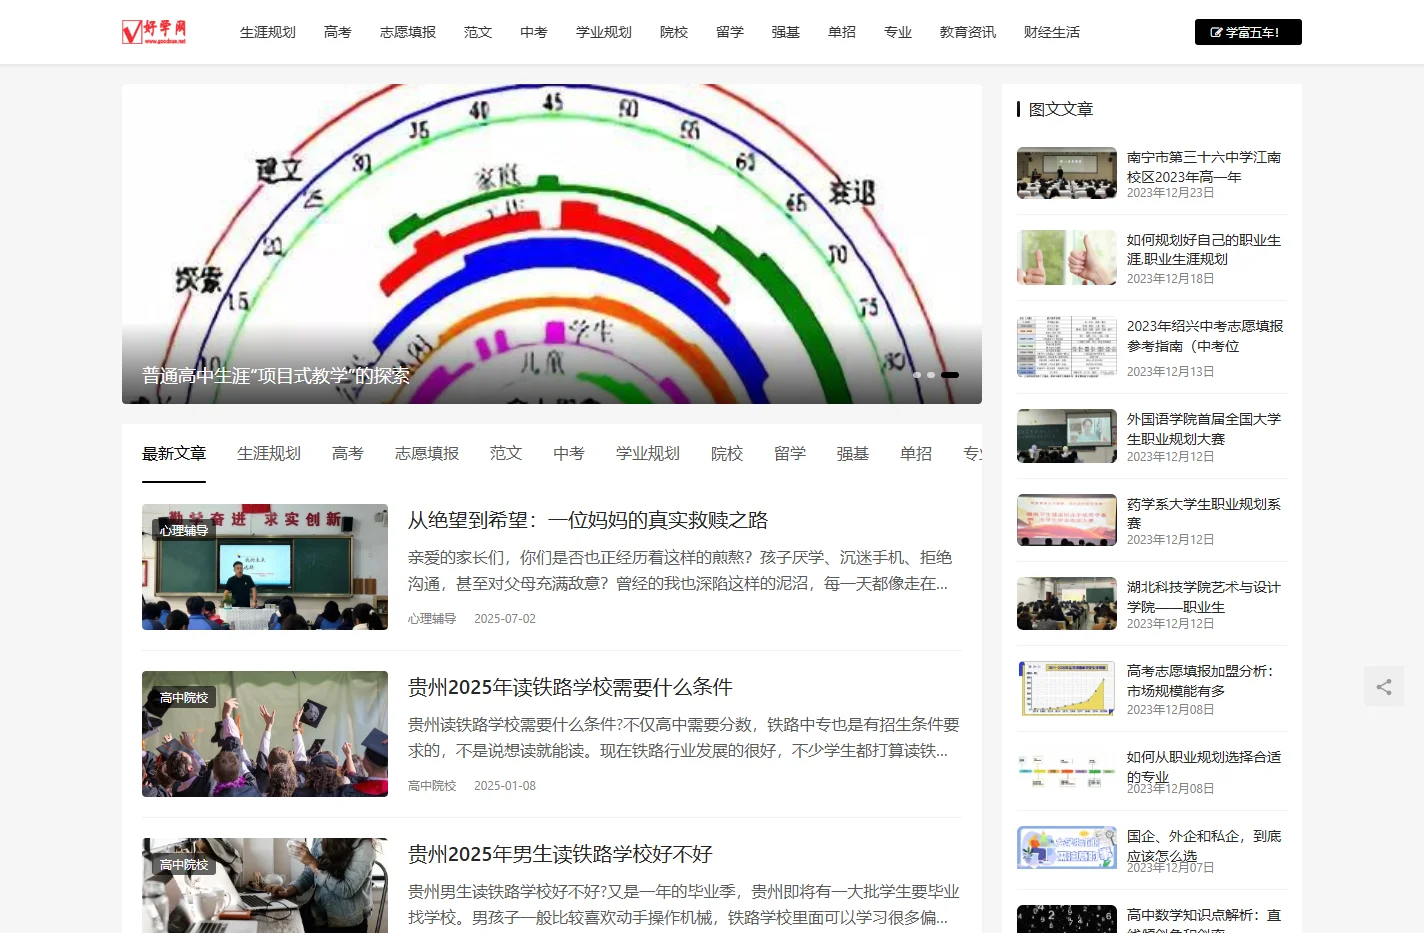Open 专业 in top navigation

898,32
